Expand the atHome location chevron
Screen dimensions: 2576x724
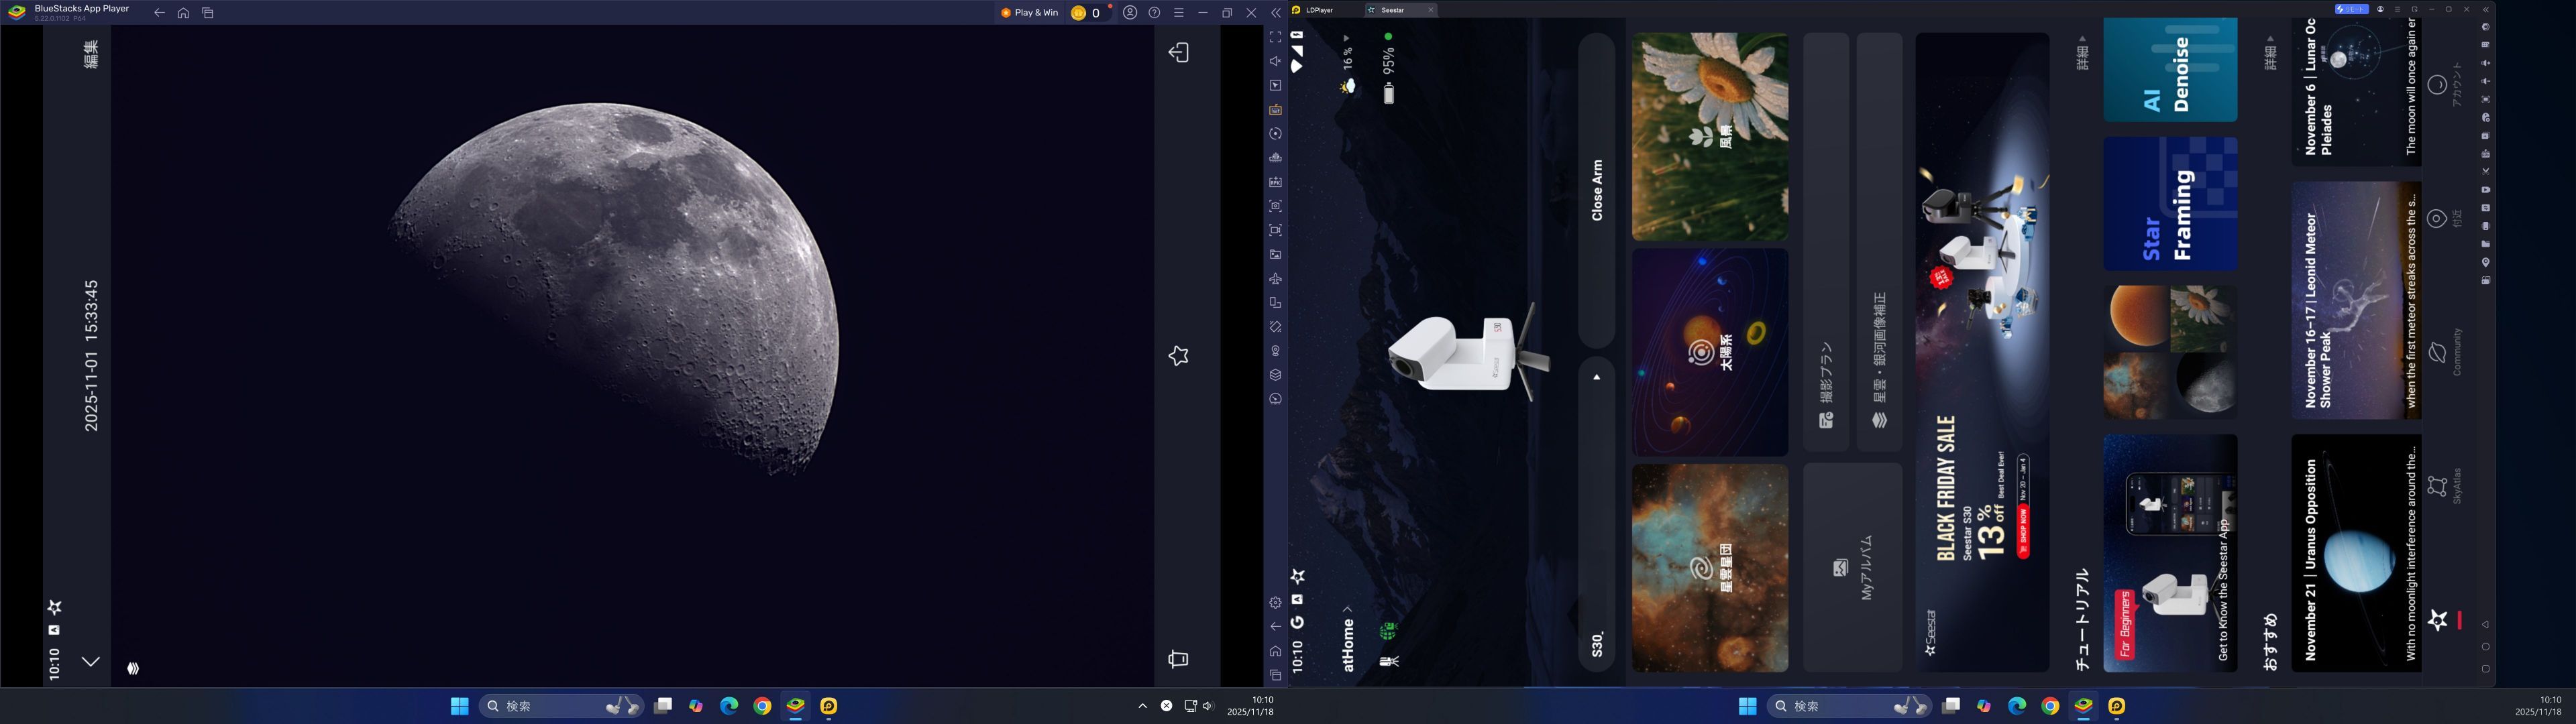[1347, 609]
